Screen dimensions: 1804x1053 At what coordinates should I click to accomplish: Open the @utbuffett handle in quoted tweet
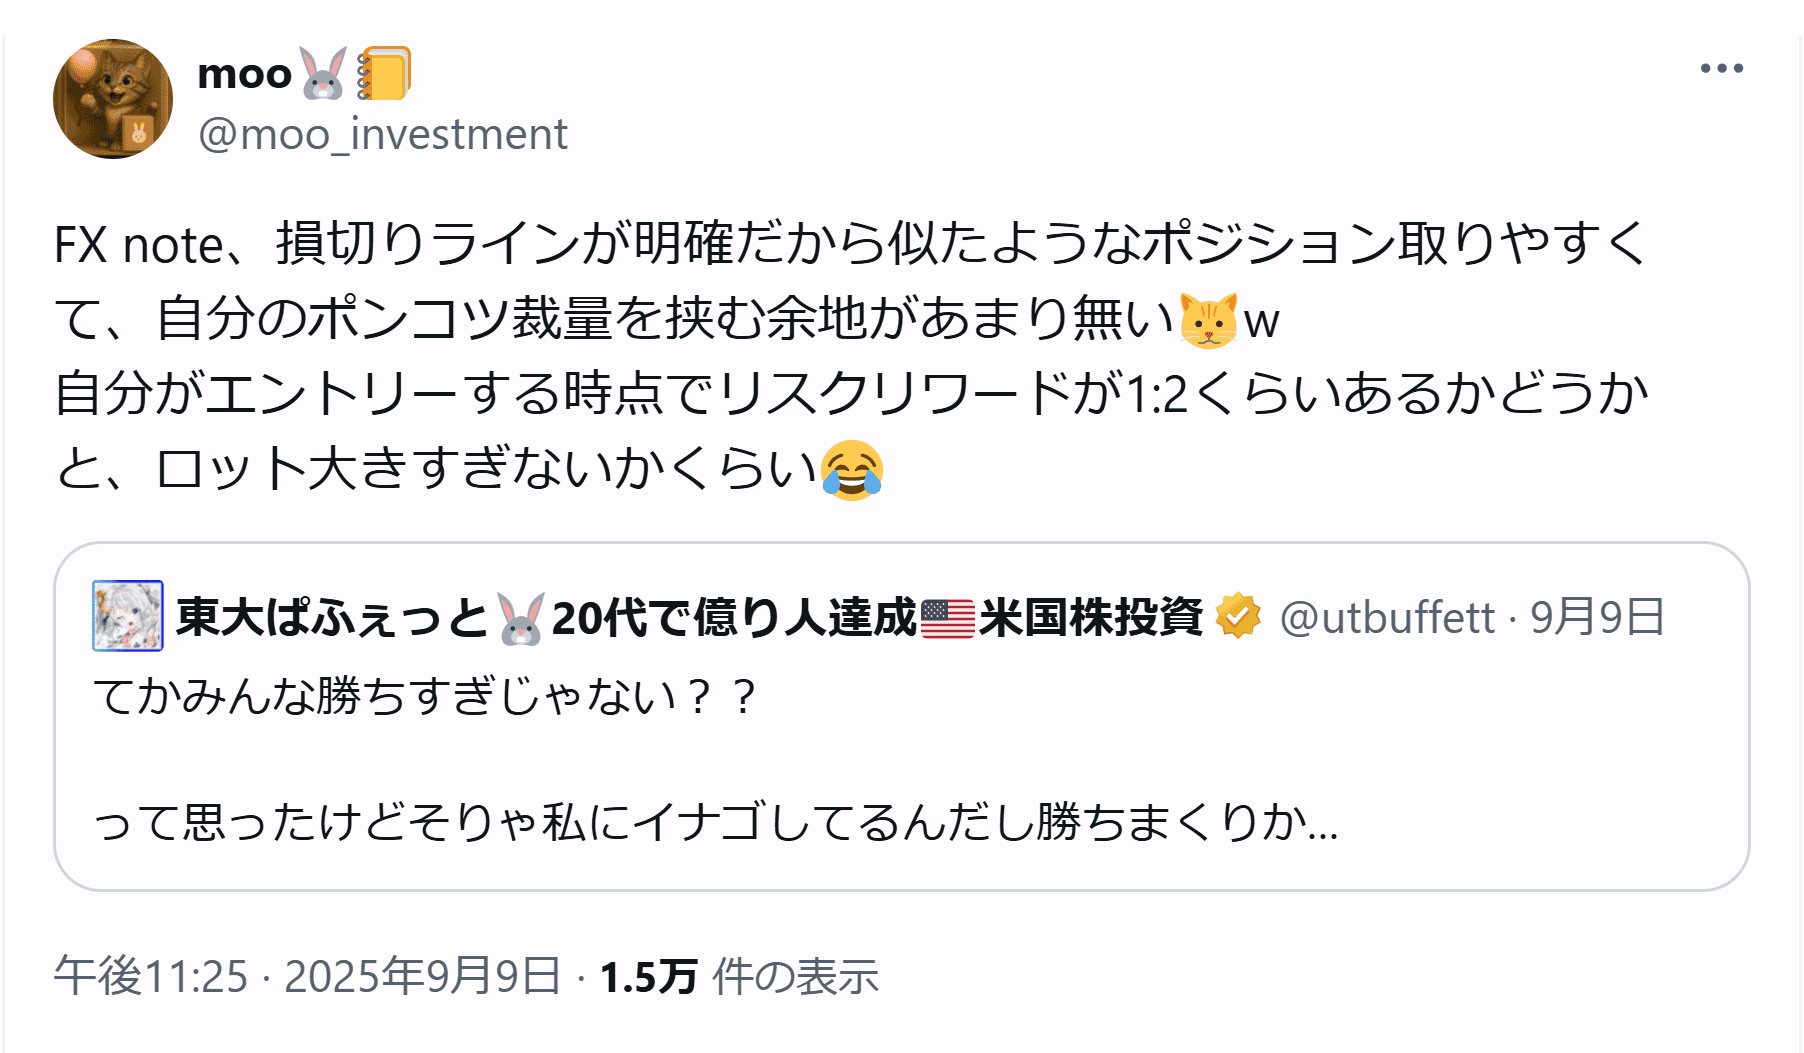point(1387,618)
